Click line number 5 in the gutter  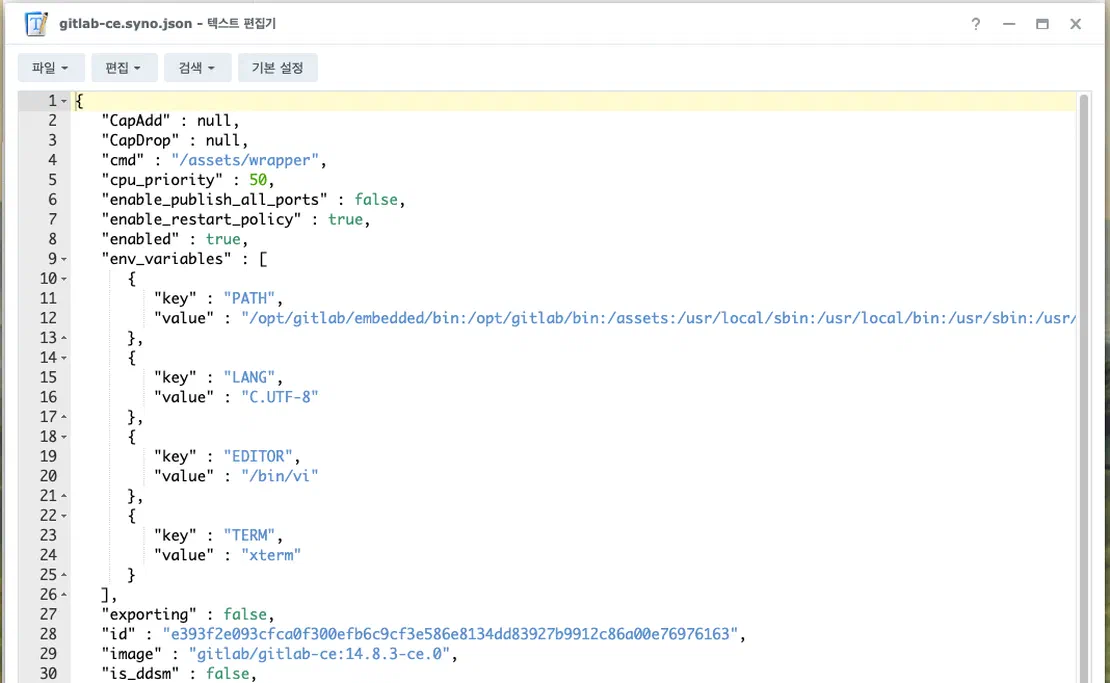52,180
